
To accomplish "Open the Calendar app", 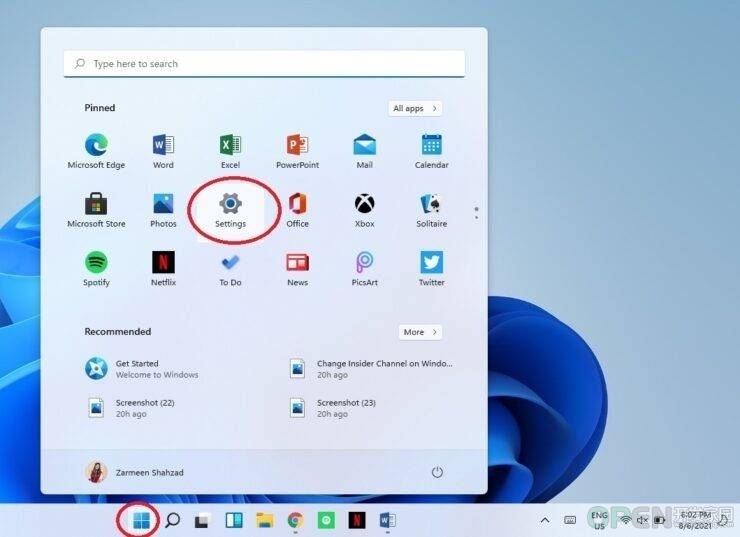I will (431, 151).
